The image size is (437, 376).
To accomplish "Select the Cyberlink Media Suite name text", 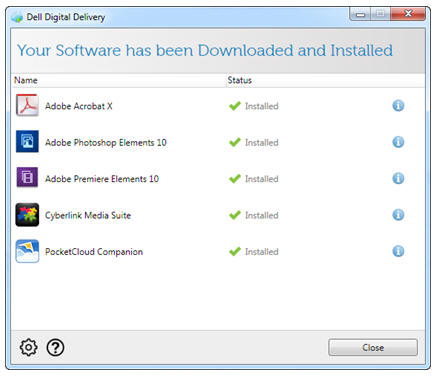I will (88, 215).
